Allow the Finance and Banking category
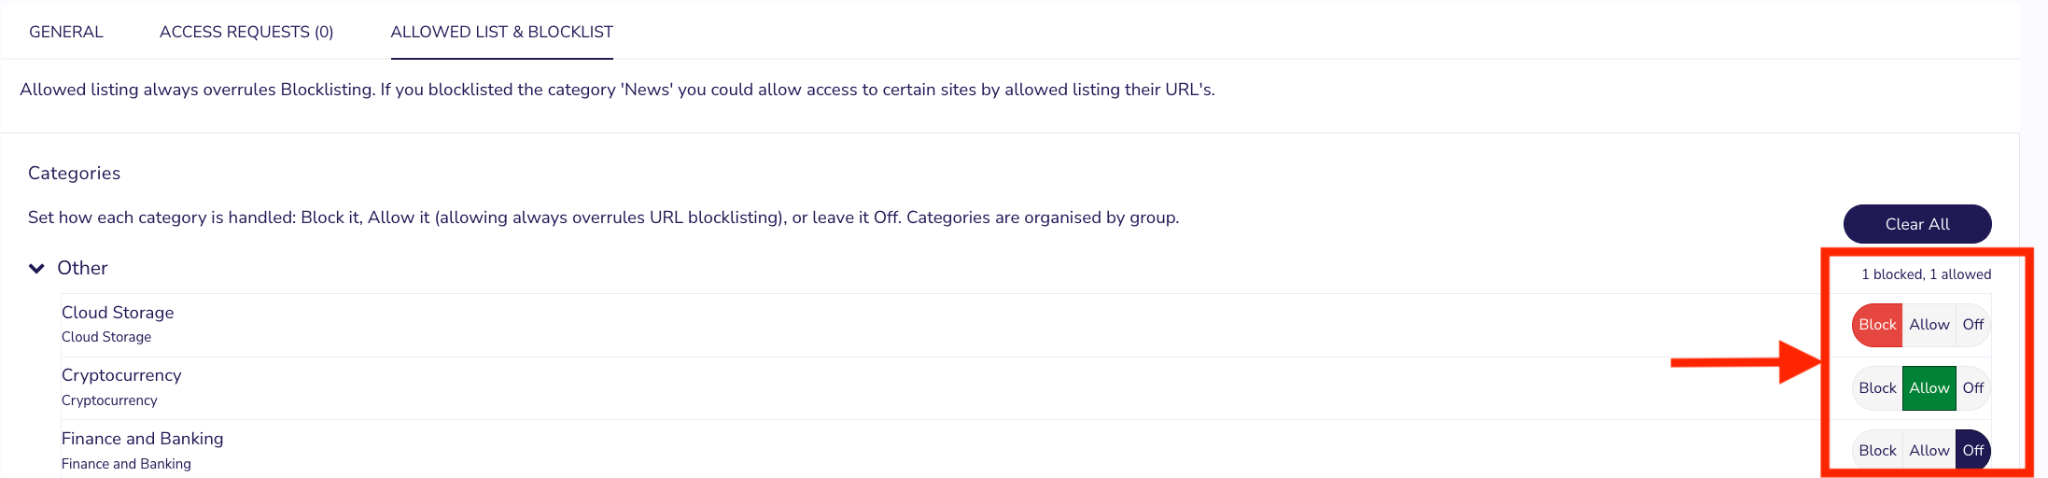The width and height of the screenshot is (2048, 478). [x=1929, y=451]
